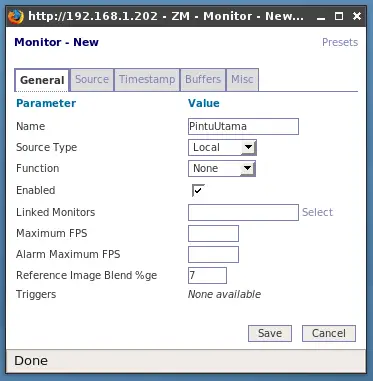
Task: Click the Select link for Linked Monitors
Action: pyautogui.click(x=317, y=212)
